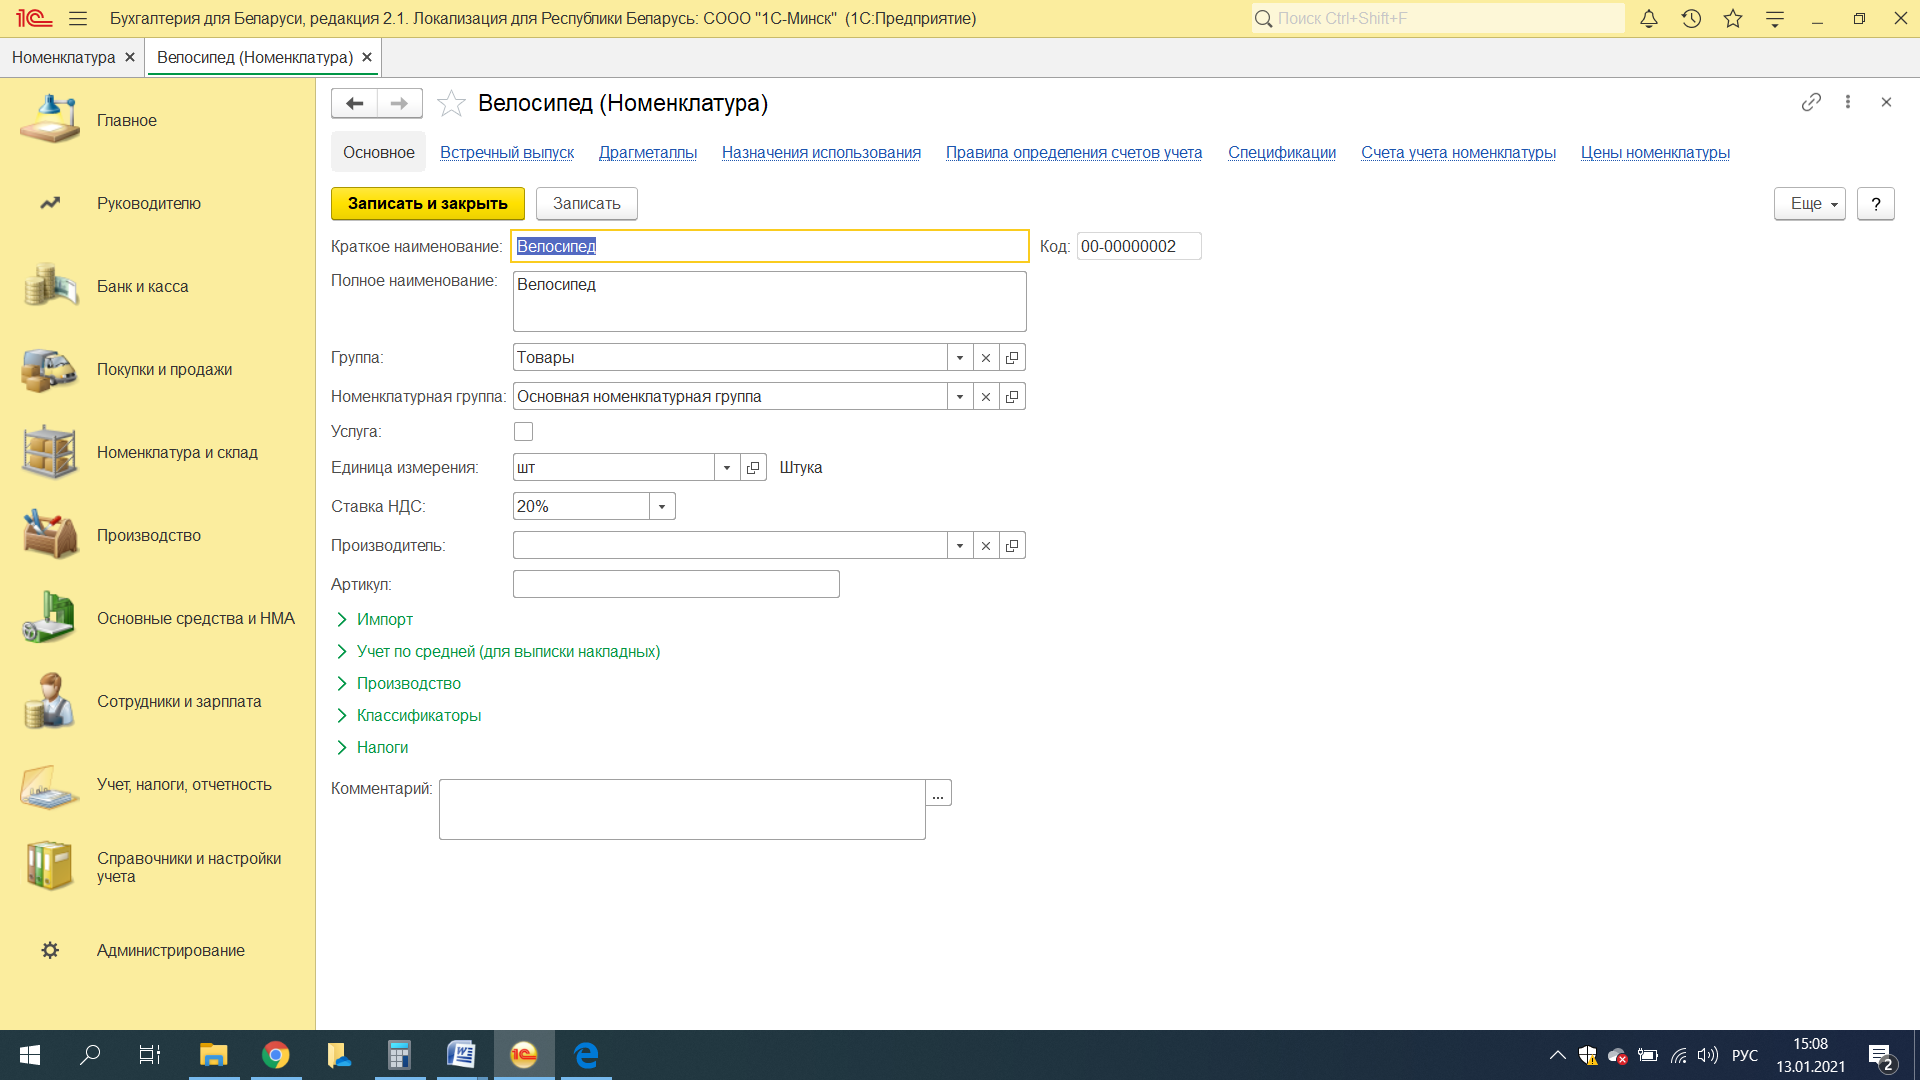Open Производитель item form
The image size is (1920, 1080).
coord(1012,545)
